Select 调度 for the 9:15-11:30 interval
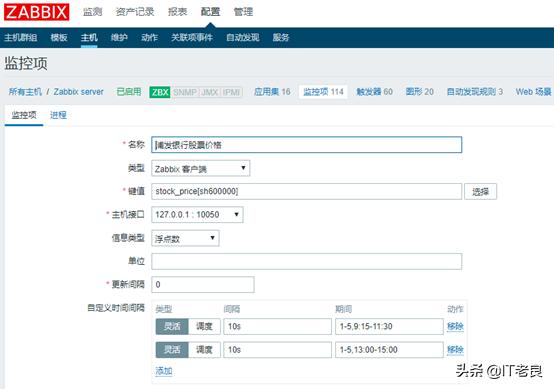554x389 pixels. [204, 326]
